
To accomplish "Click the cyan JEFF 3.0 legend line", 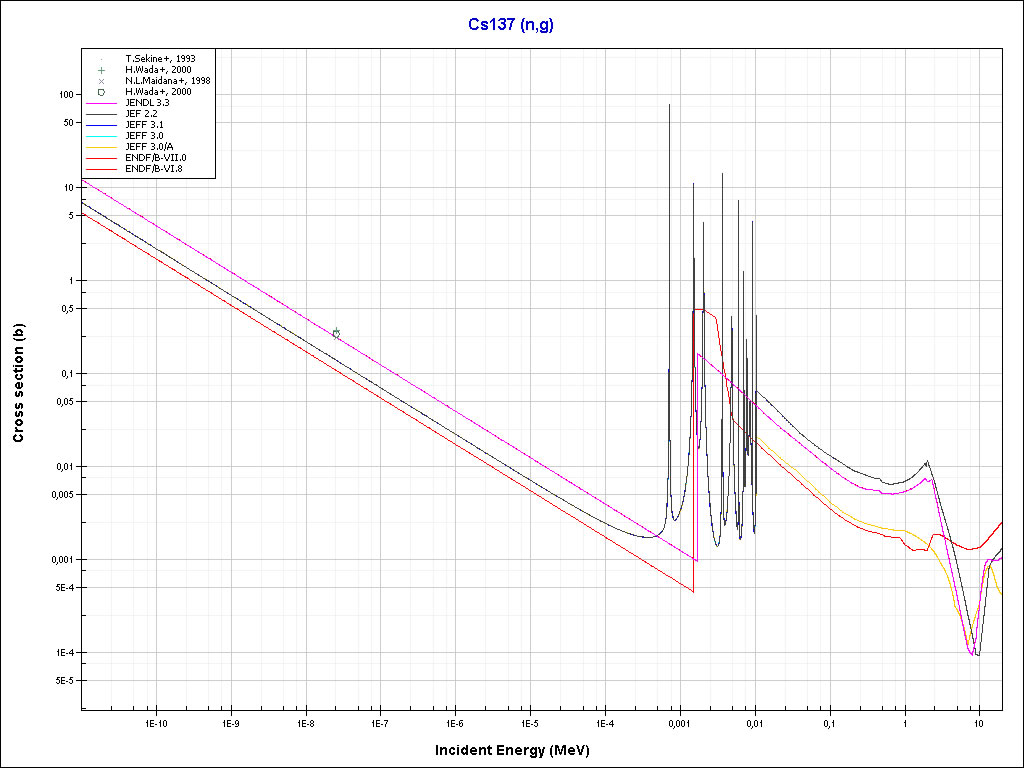I will click(102, 135).
